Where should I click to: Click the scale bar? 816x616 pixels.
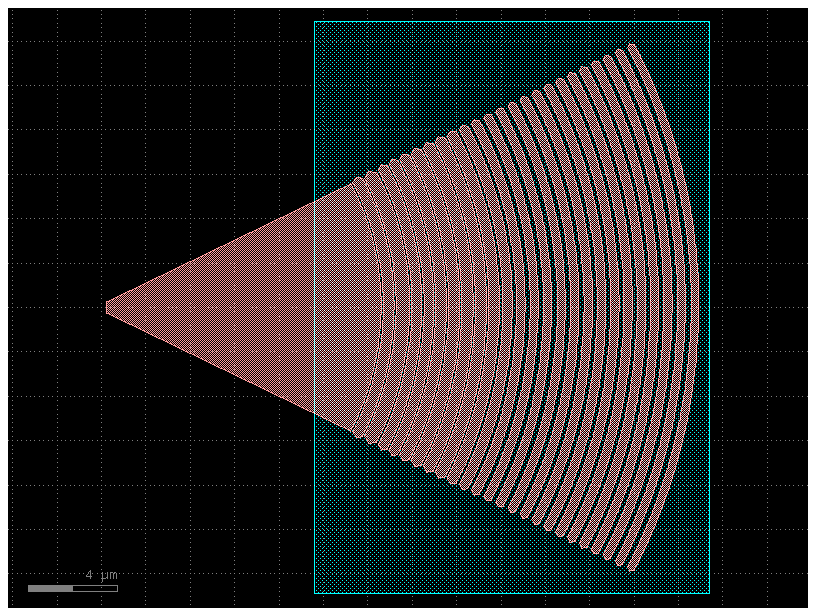[x=75, y=588]
